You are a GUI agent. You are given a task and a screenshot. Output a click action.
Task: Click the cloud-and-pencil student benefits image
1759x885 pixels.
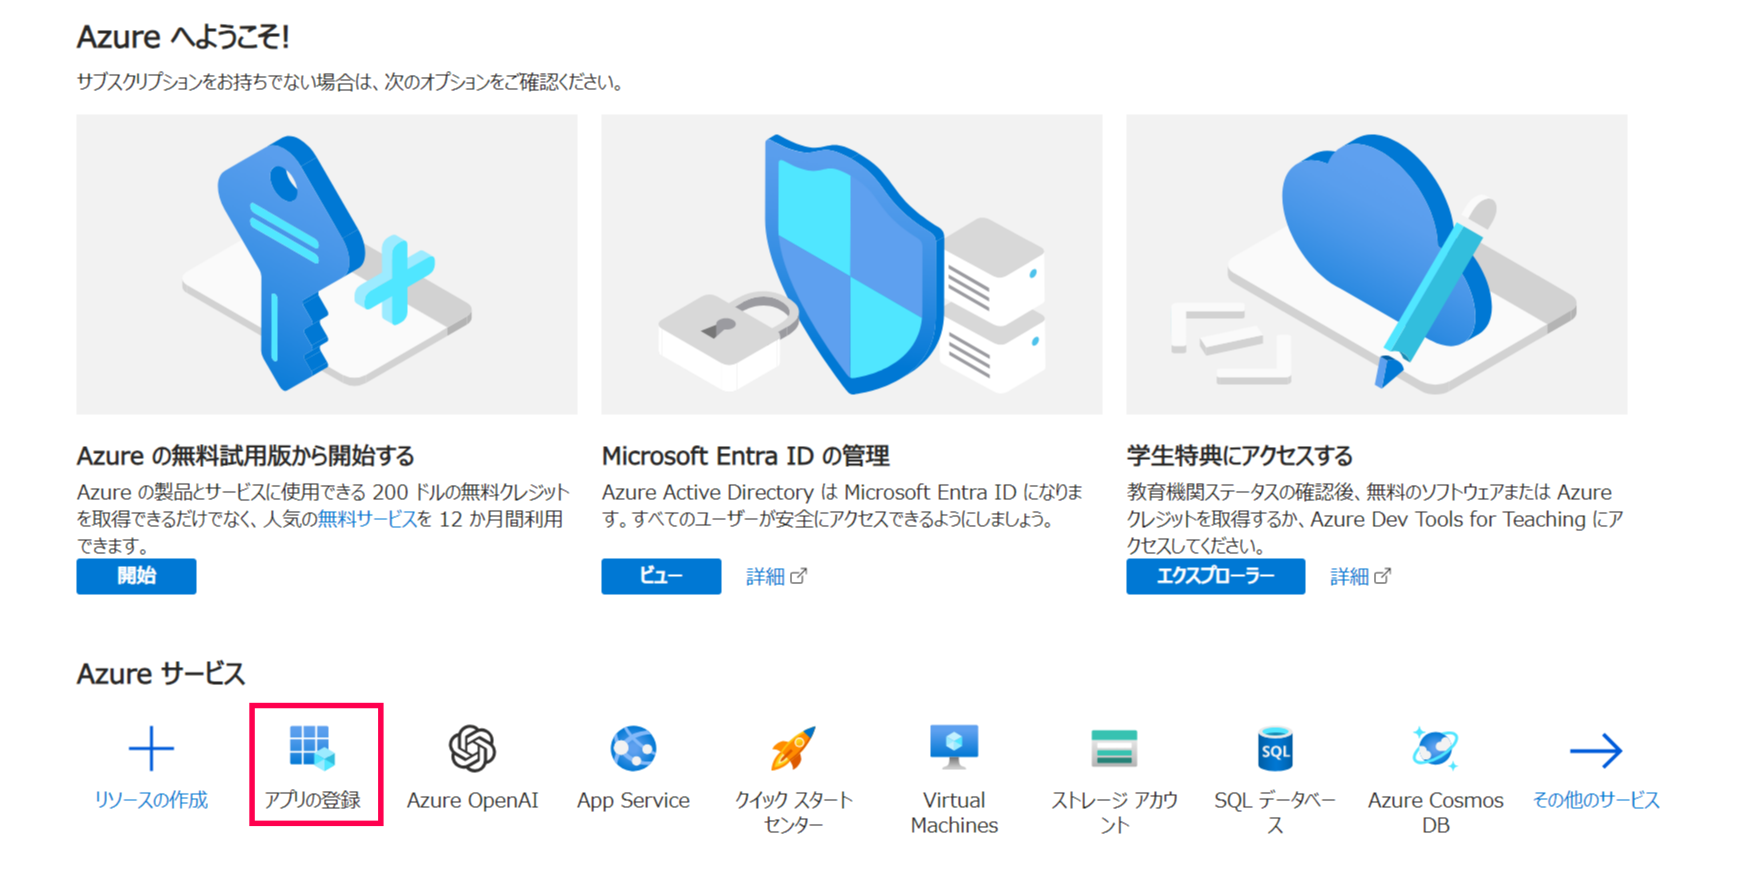click(x=1376, y=264)
